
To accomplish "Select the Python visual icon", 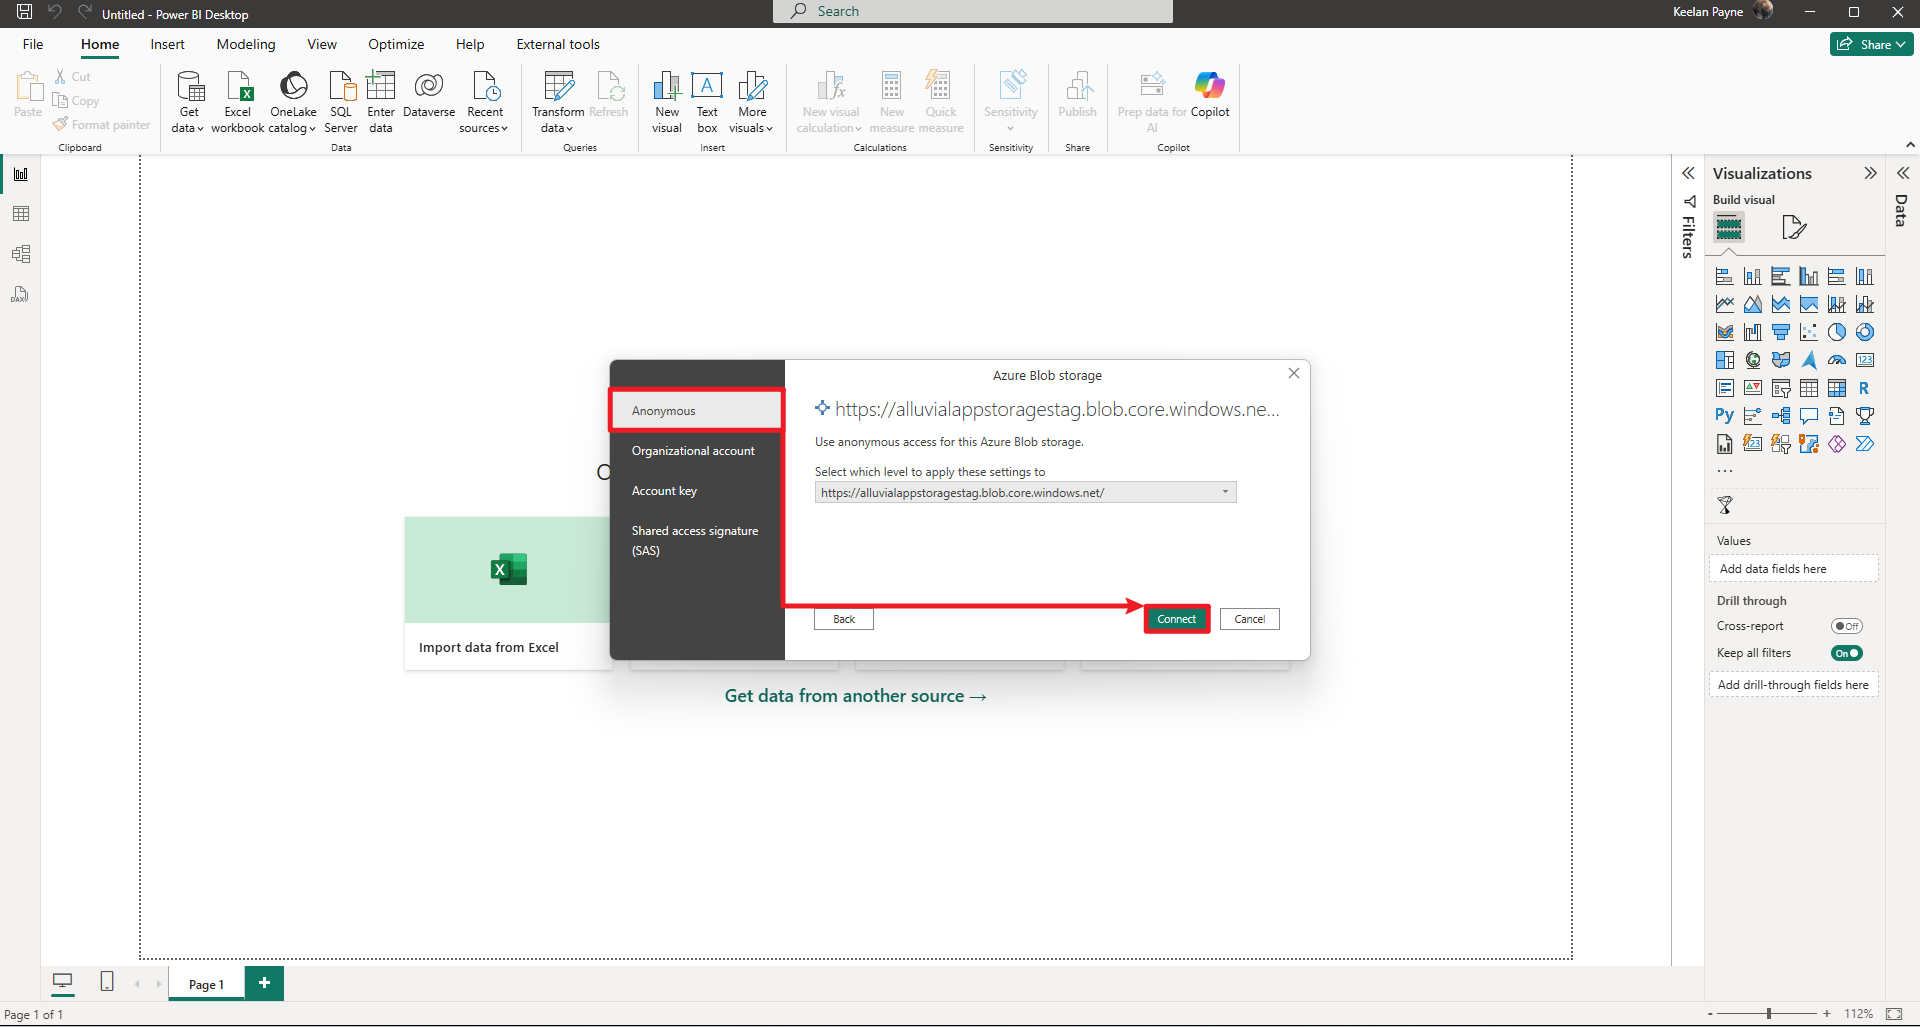I will [x=1724, y=416].
